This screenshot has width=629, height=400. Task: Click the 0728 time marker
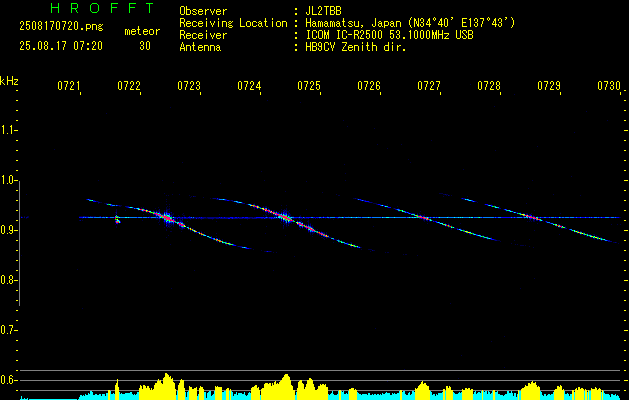pyautogui.click(x=489, y=86)
